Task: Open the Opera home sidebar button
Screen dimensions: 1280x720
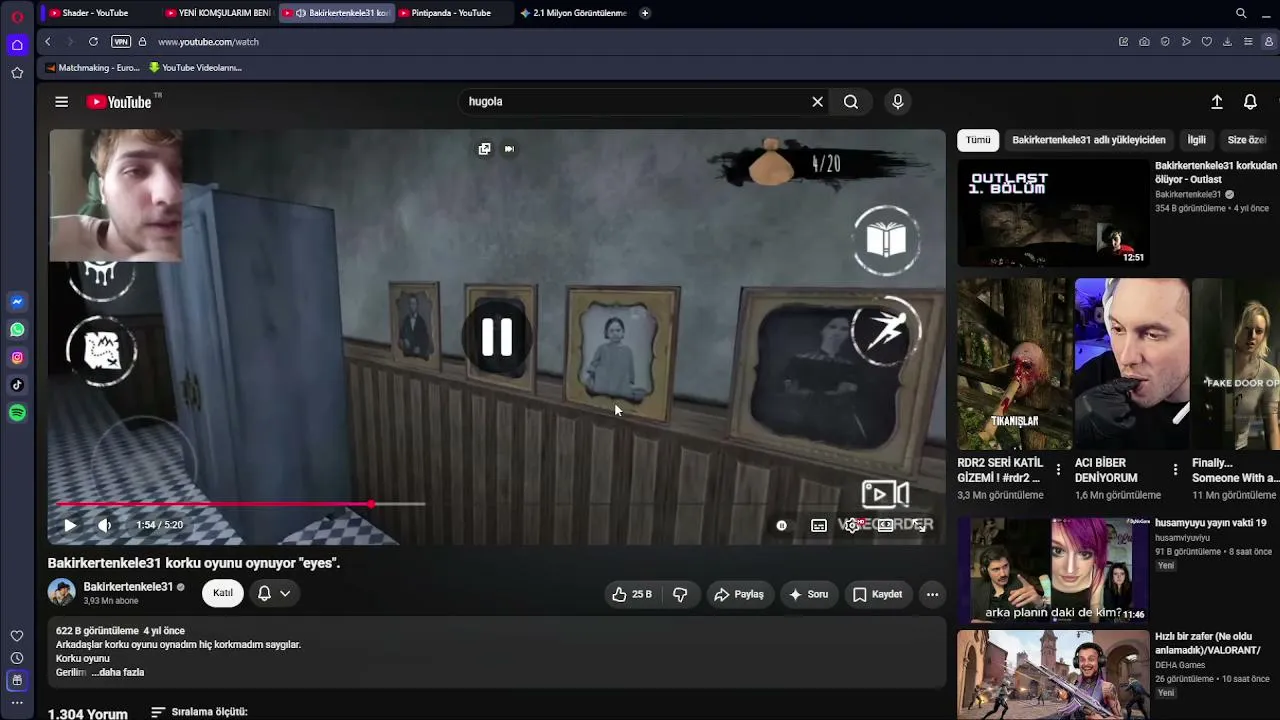Action: pos(17,45)
